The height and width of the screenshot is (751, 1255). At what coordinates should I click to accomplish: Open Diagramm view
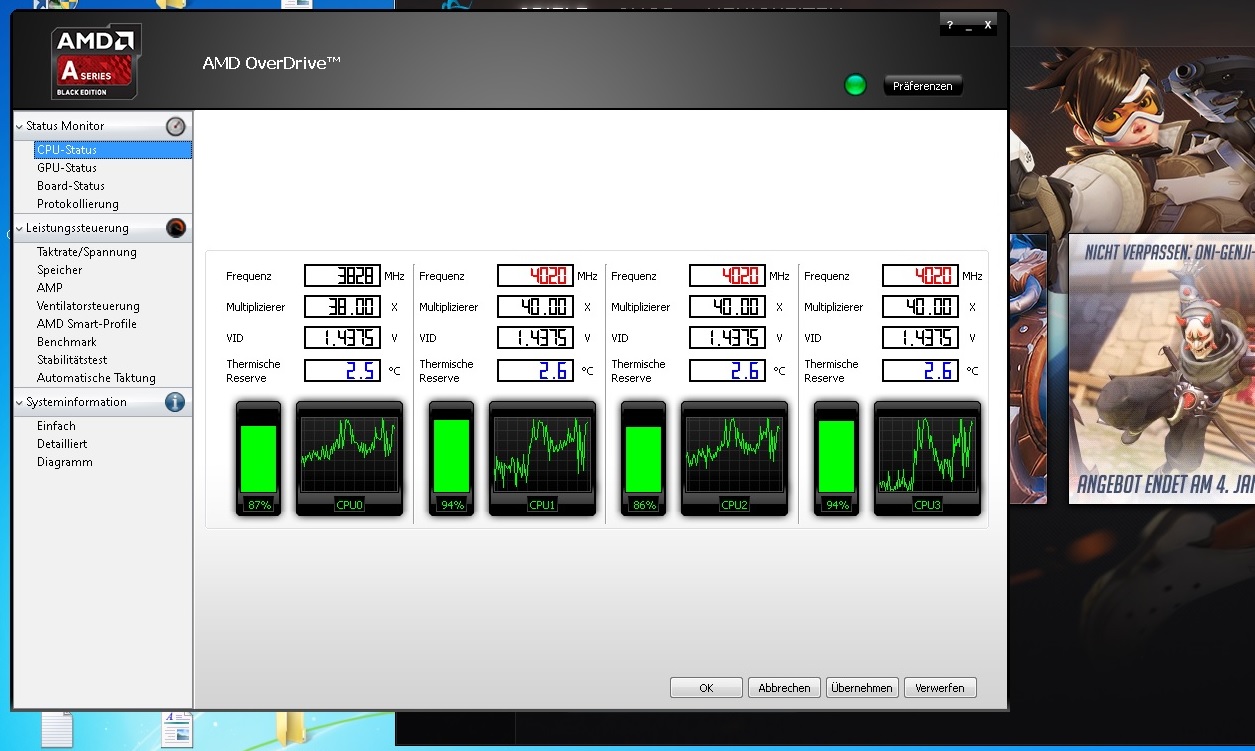coord(65,462)
